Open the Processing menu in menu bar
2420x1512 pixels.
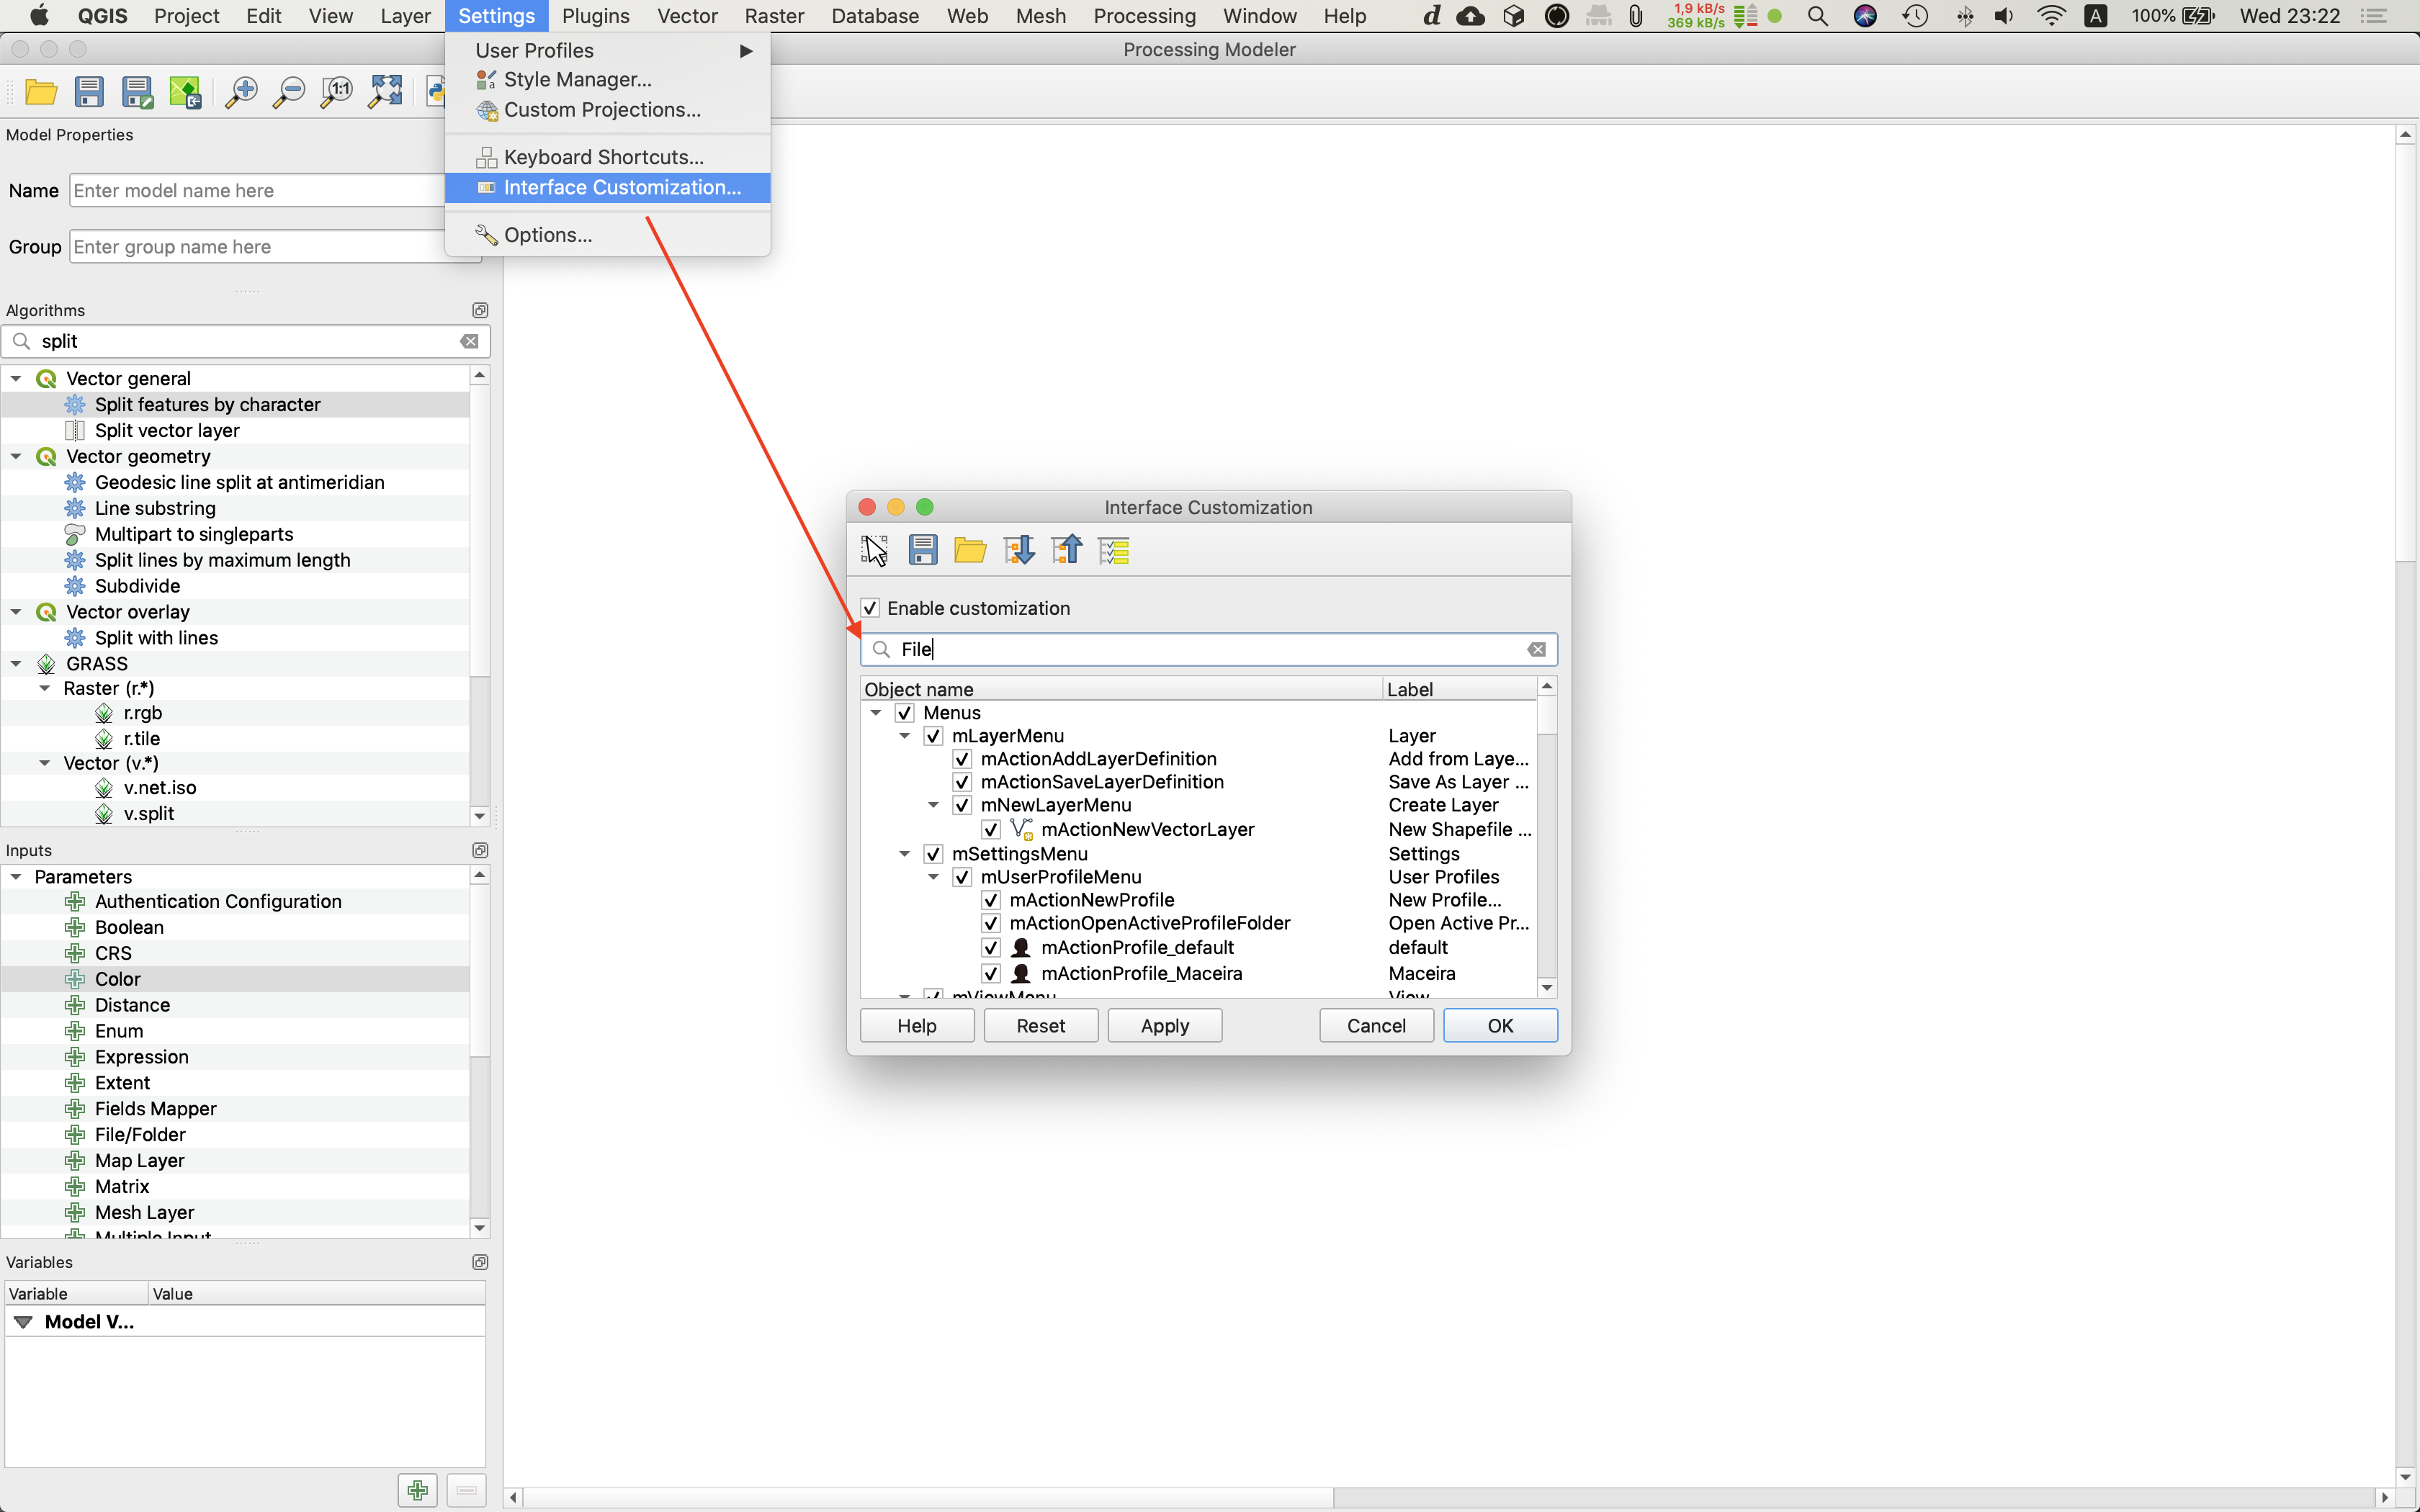pyautogui.click(x=1144, y=16)
